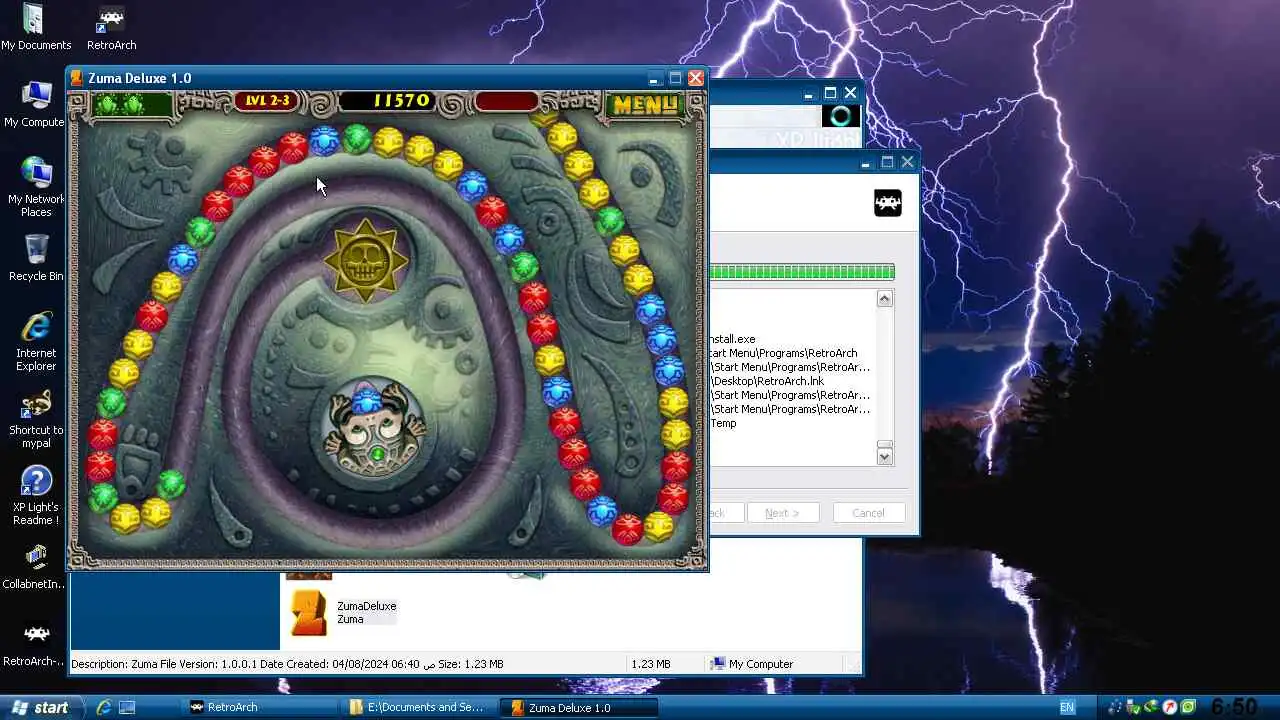Select the Internet Explorer desktop icon

click(x=36, y=341)
